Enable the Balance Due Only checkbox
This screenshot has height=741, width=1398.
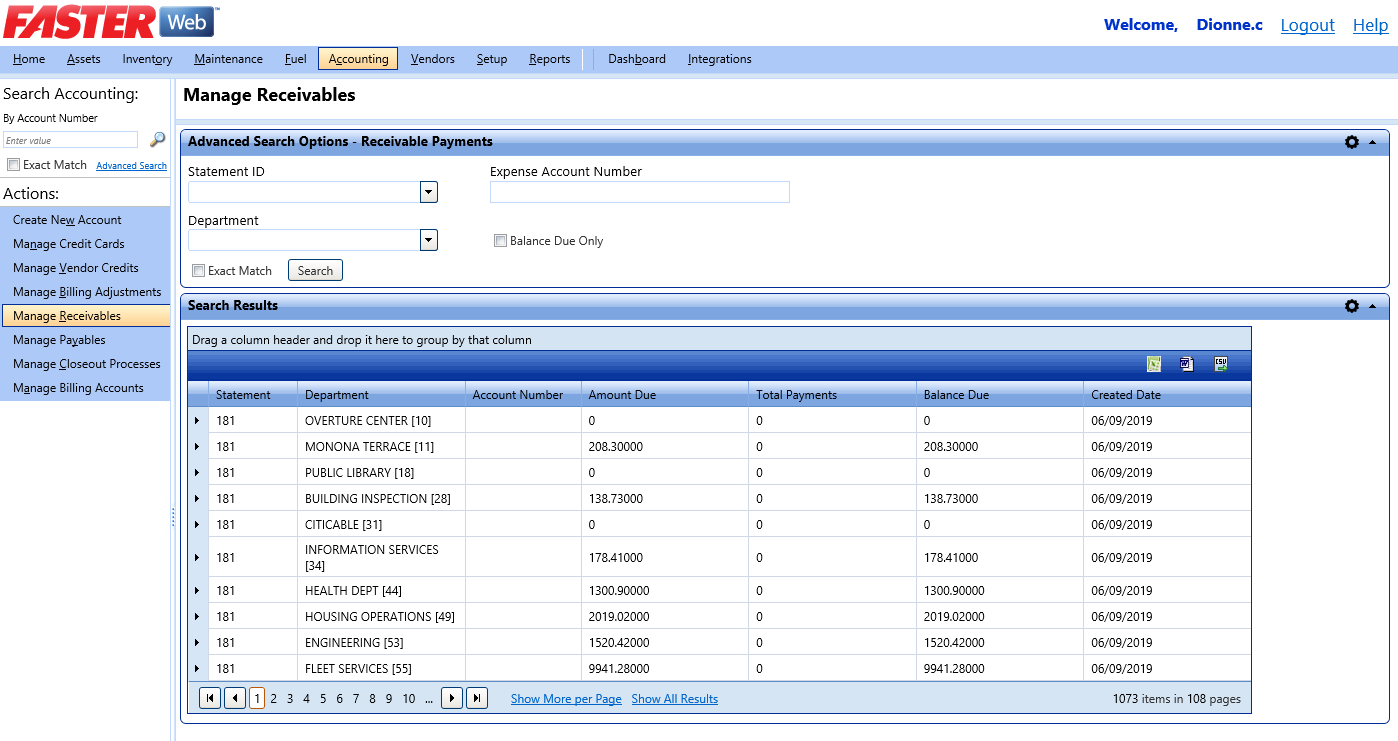click(500, 241)
